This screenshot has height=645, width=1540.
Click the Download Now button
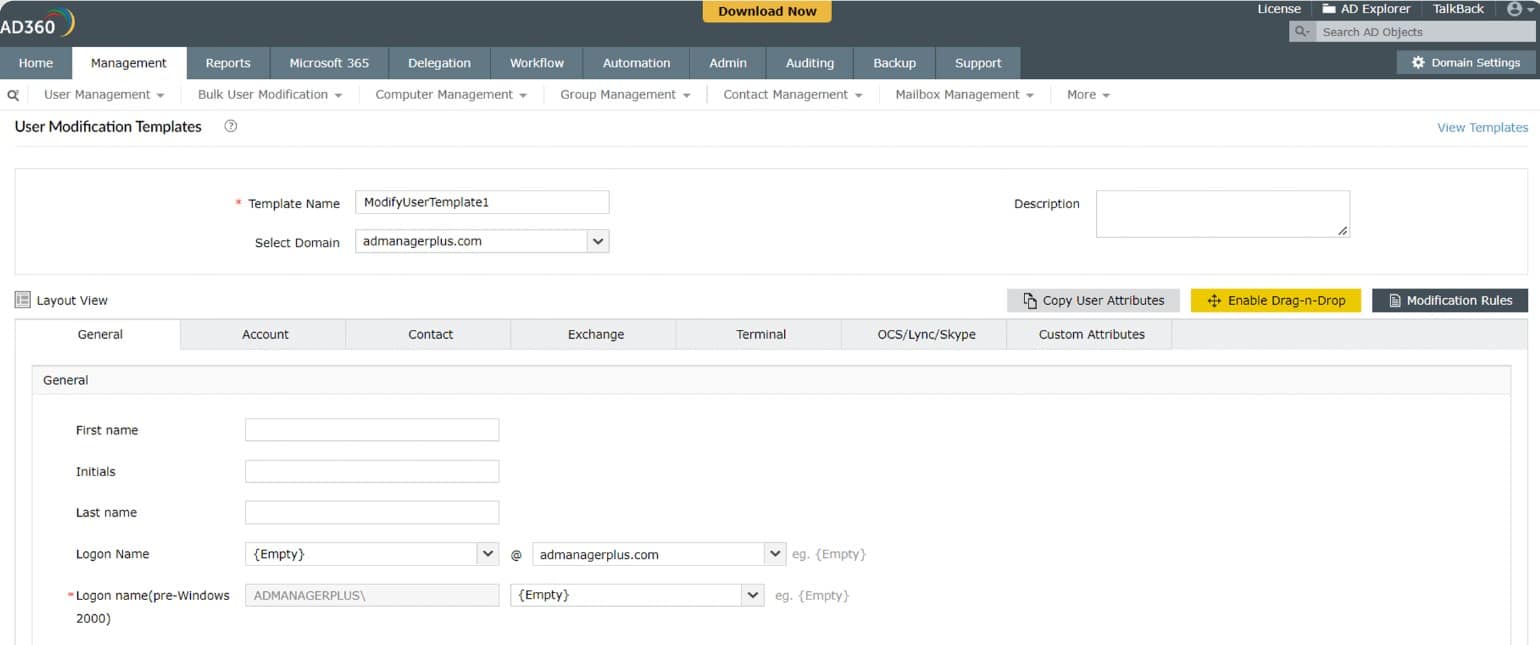(767, 11)
